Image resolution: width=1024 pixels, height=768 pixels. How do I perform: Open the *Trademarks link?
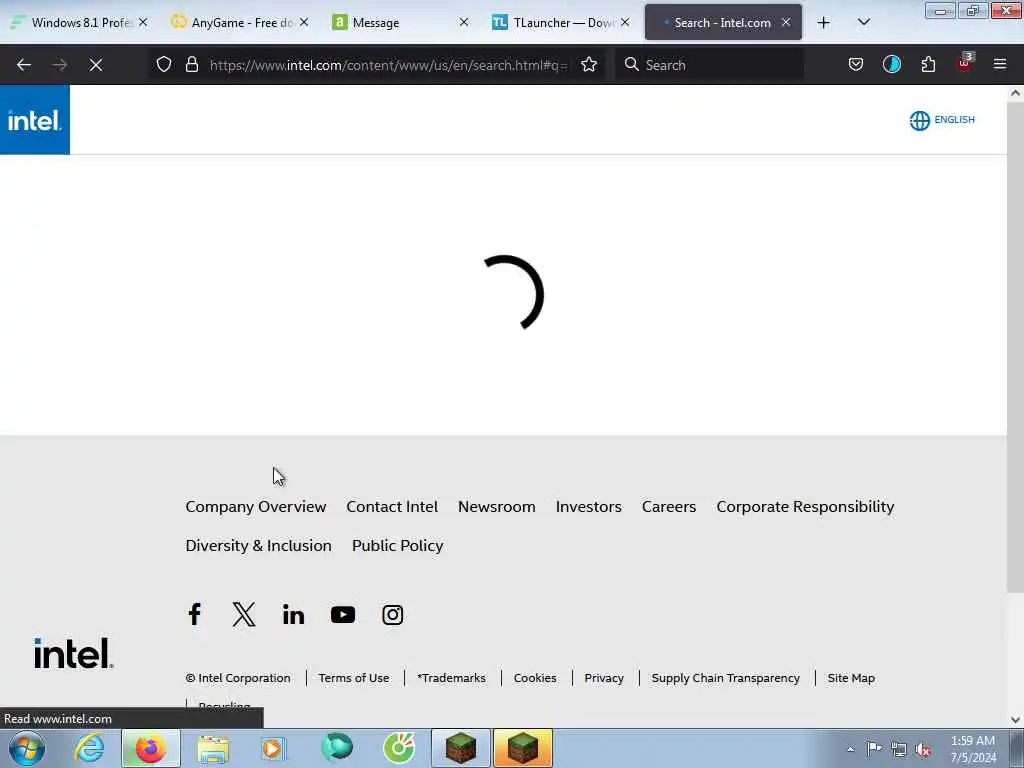click(x=451, y=678)
